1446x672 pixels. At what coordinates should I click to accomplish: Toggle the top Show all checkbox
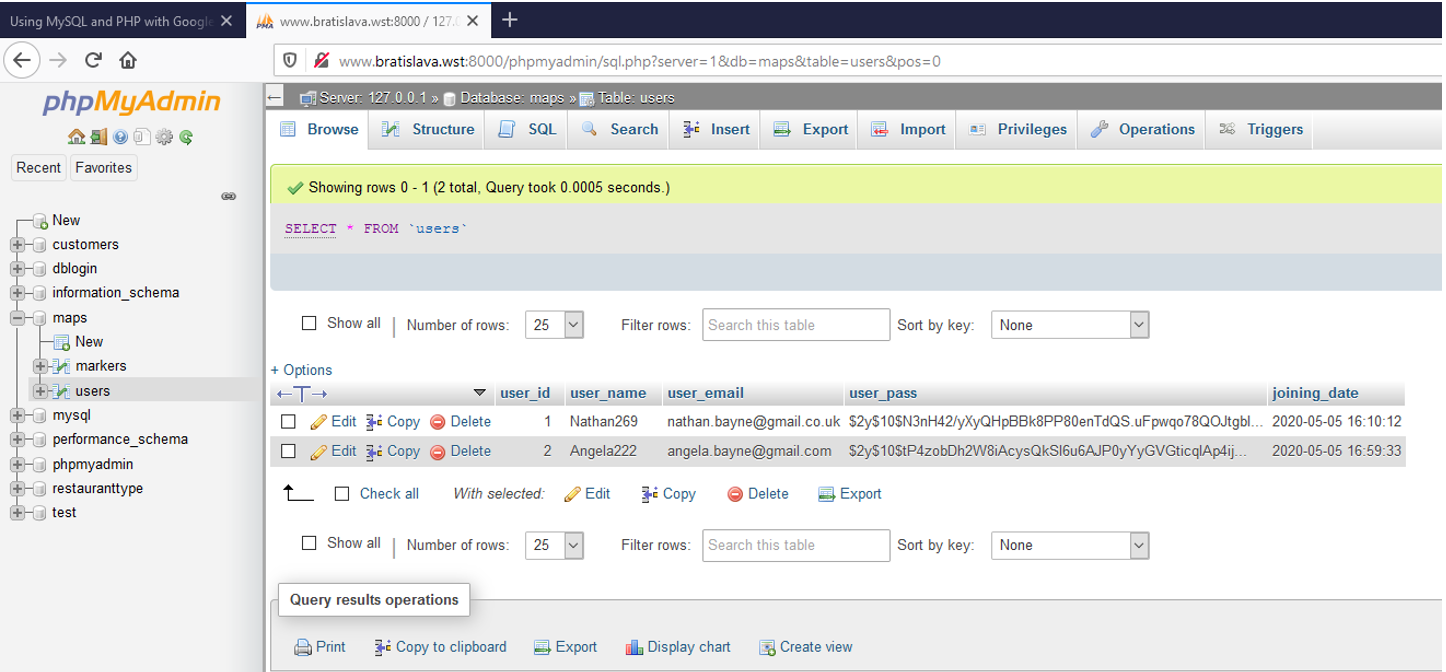coord(309,323)
